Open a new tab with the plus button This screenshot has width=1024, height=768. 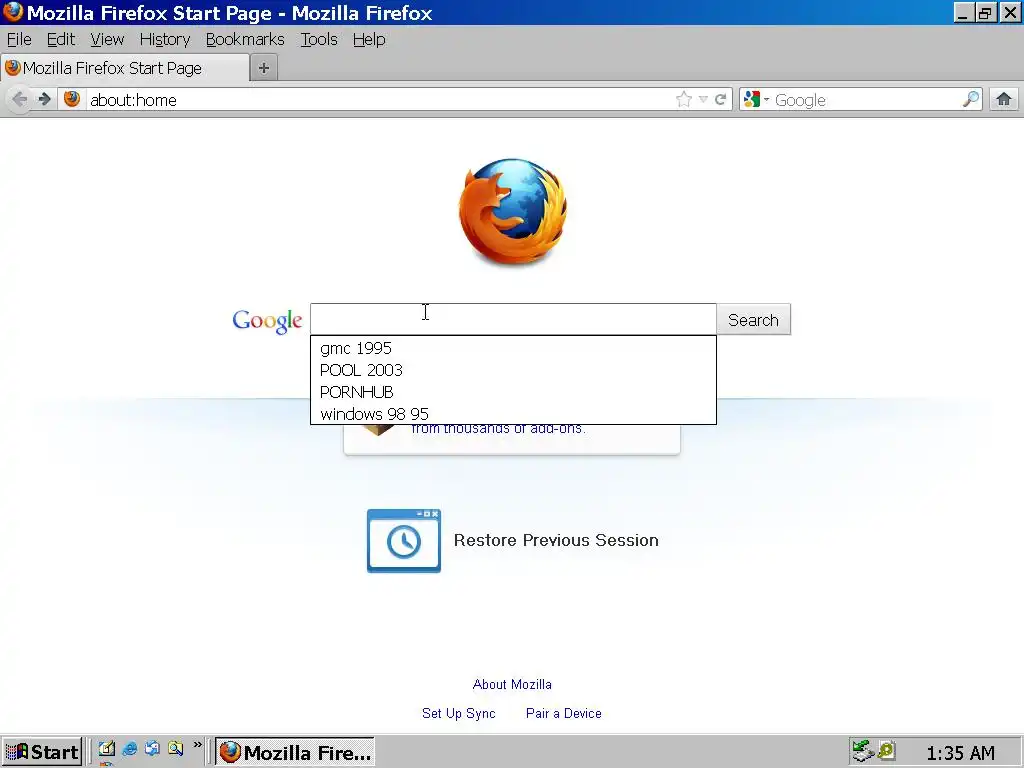264,68
